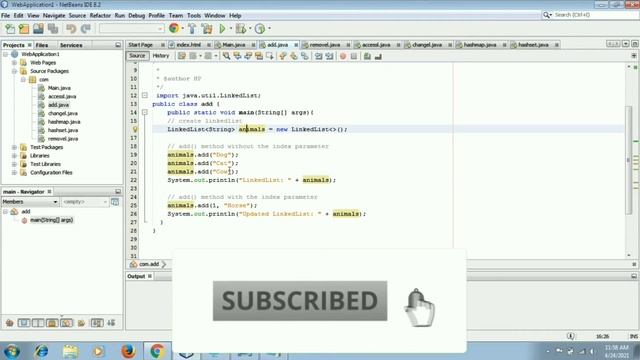The height and width of the screenshot is (360, 640).
Task: Collapse the main method fold at line 14
Action: (144, 112)
